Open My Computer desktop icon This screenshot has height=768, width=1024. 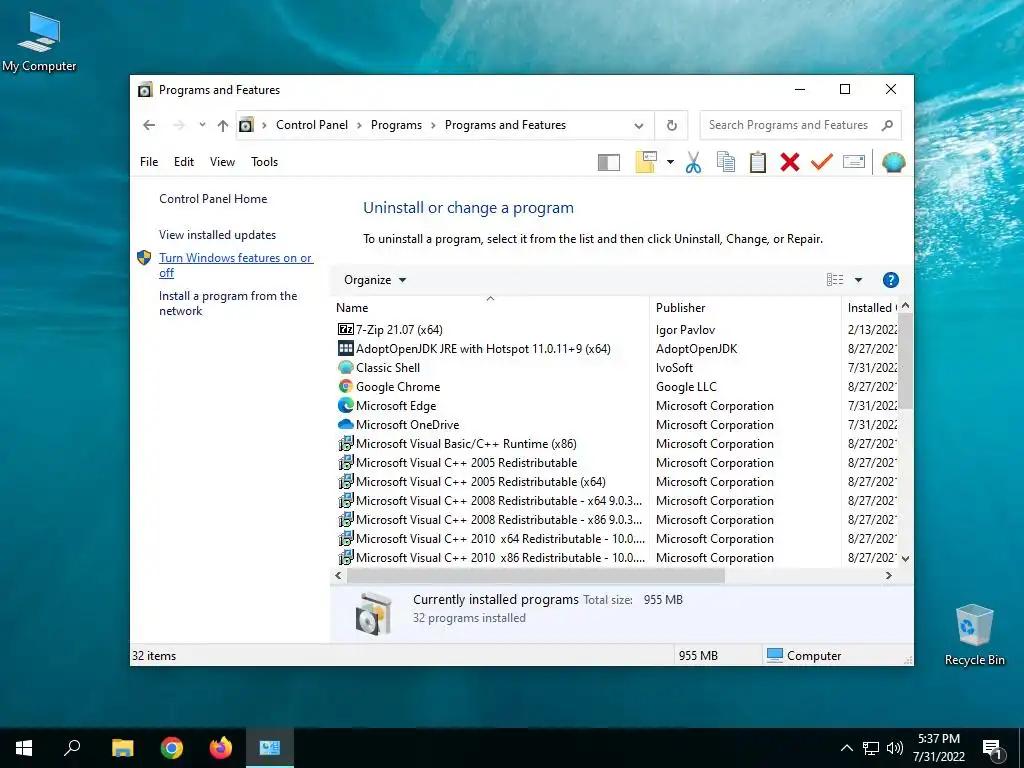[x=39, y=42]
